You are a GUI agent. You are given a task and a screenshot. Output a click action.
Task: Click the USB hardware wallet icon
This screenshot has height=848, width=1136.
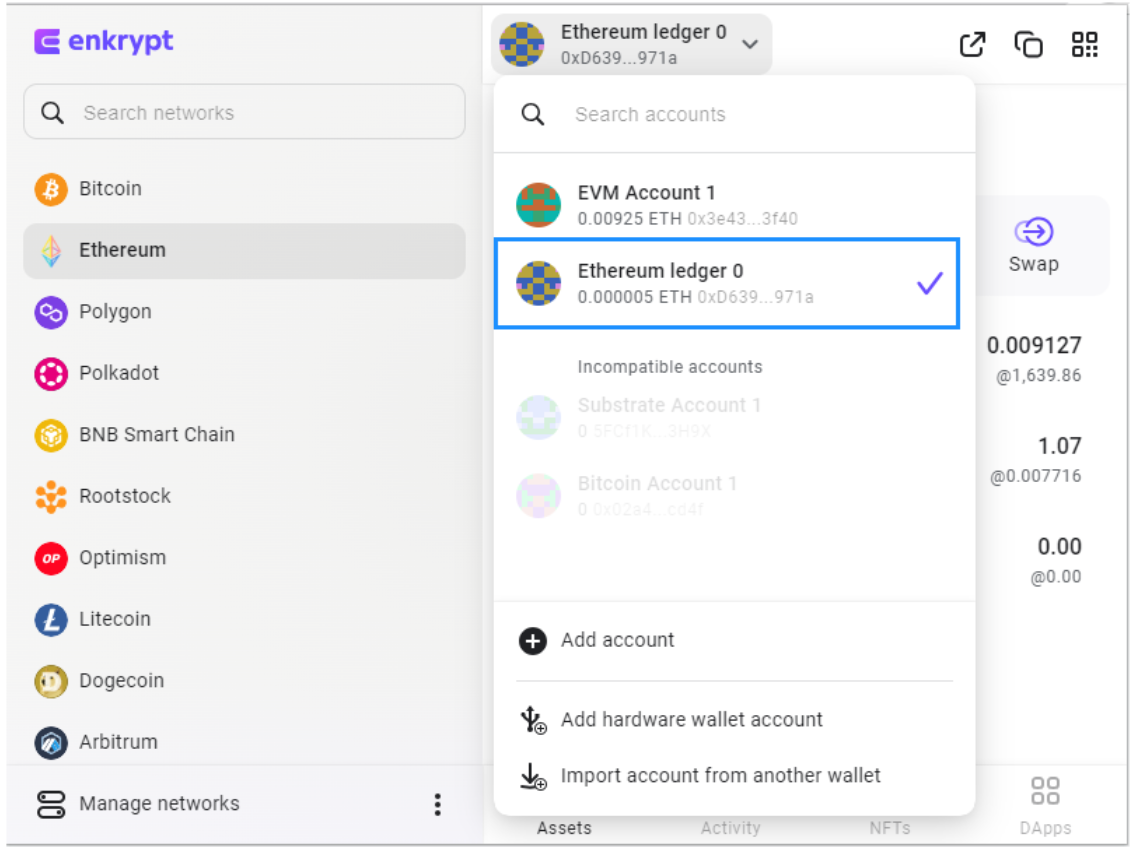[533, 720]
